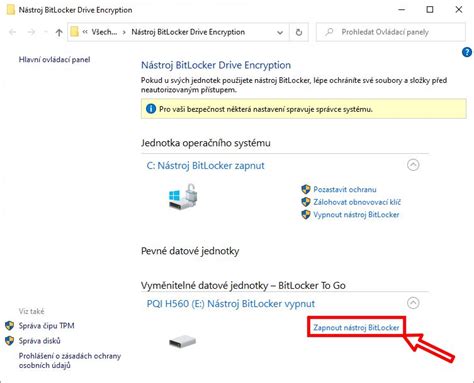Click Vypnout nástroj BitLocker link
The image size is (474, 383).
click(x=356, y=215)
